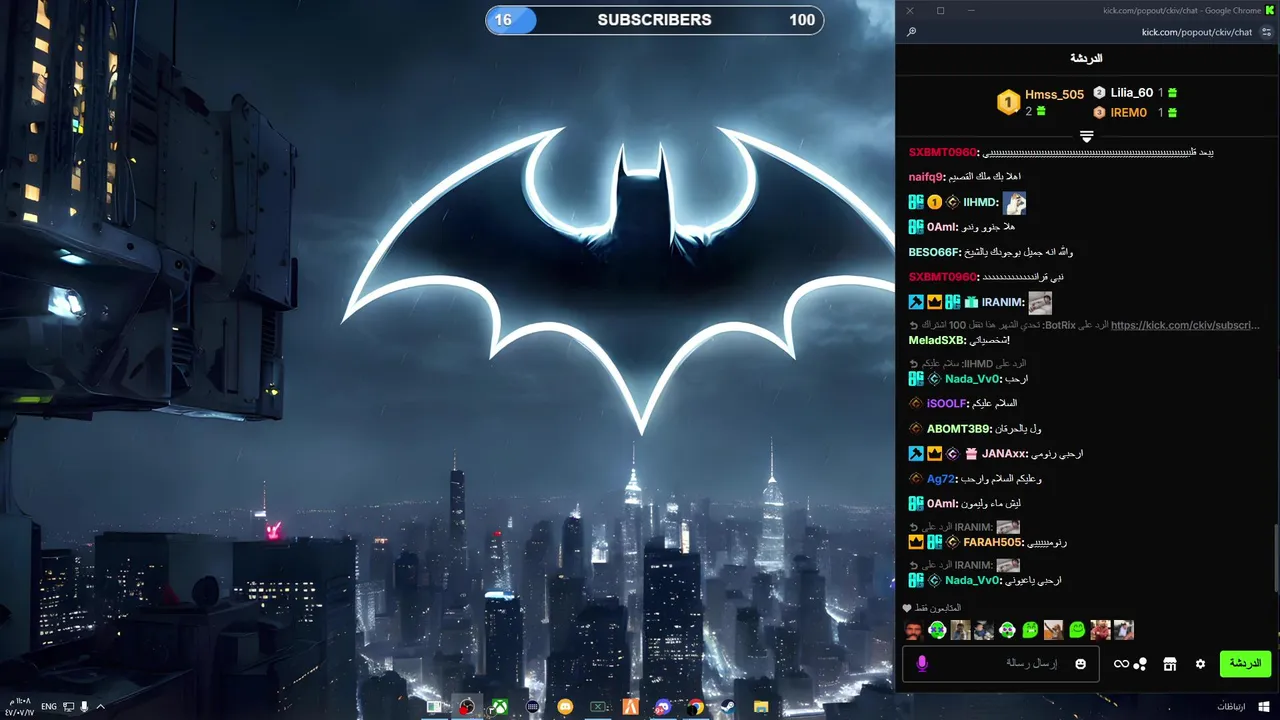Click the Chrome address bar URL

point(1196,32)
